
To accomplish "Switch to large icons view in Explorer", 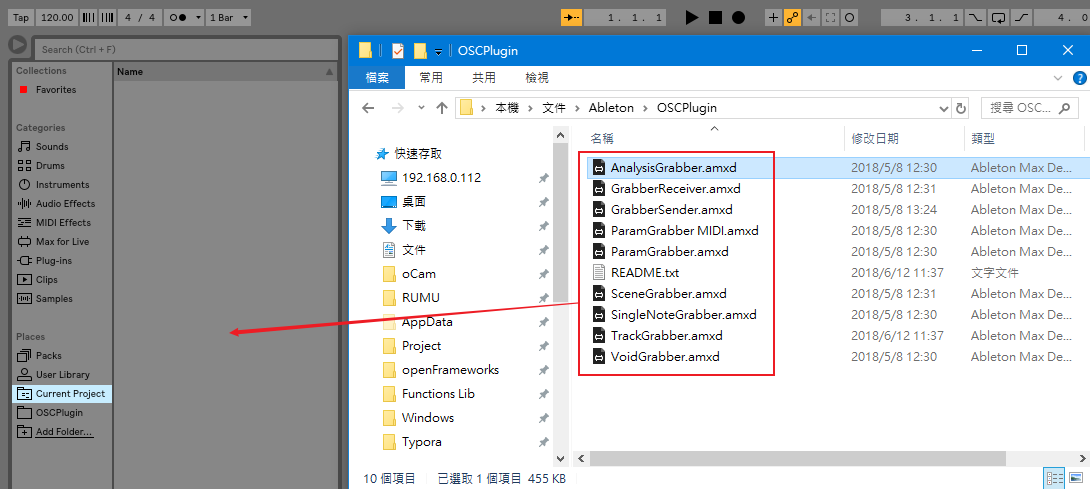I will [x=1076, y=479].
